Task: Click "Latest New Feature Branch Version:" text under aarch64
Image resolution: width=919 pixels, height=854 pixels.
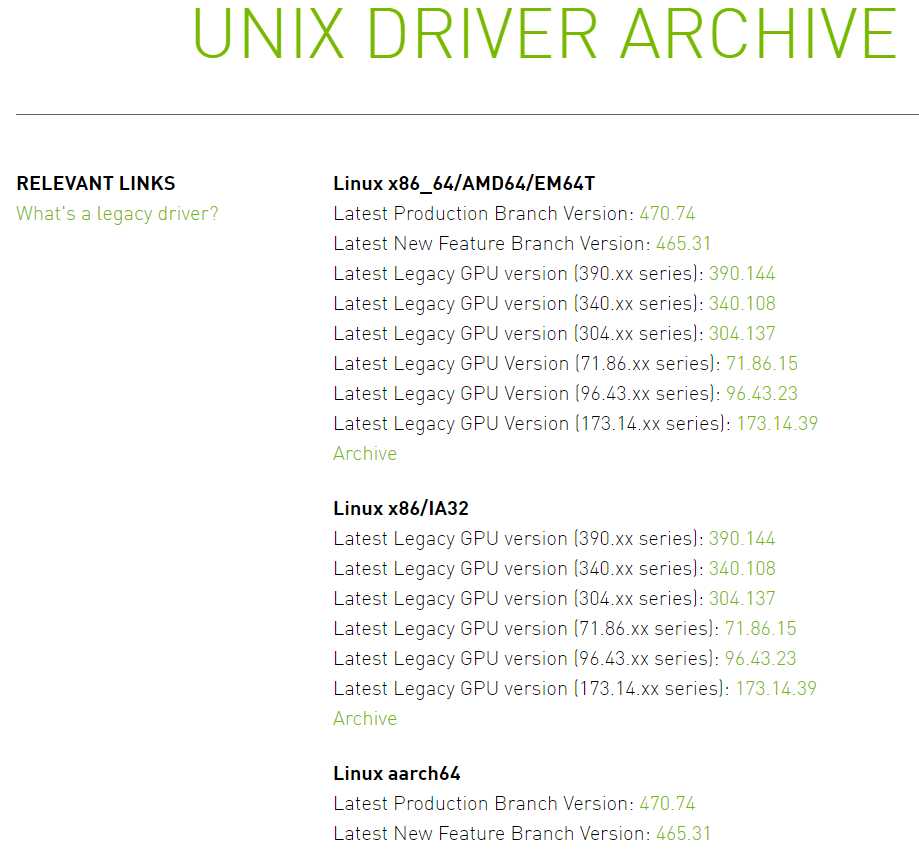Action: coord(492,833)
